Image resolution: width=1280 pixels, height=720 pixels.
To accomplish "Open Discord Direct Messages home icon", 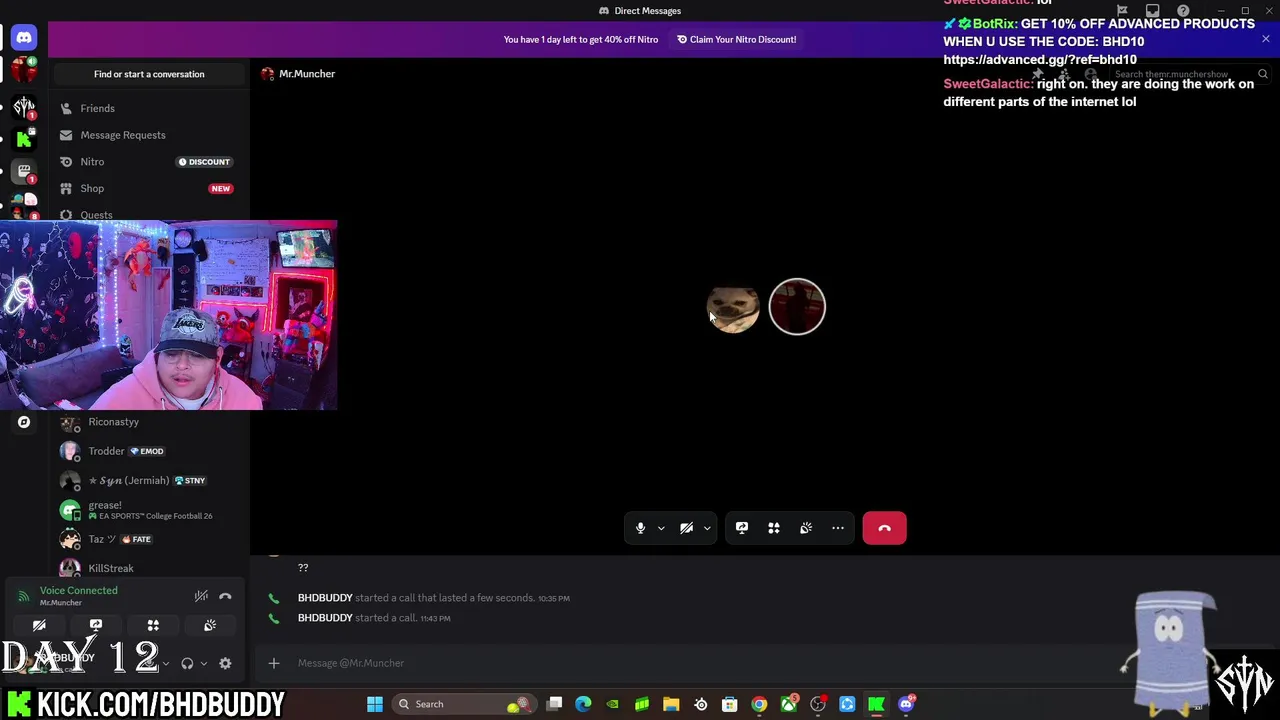I will (24, 37).
